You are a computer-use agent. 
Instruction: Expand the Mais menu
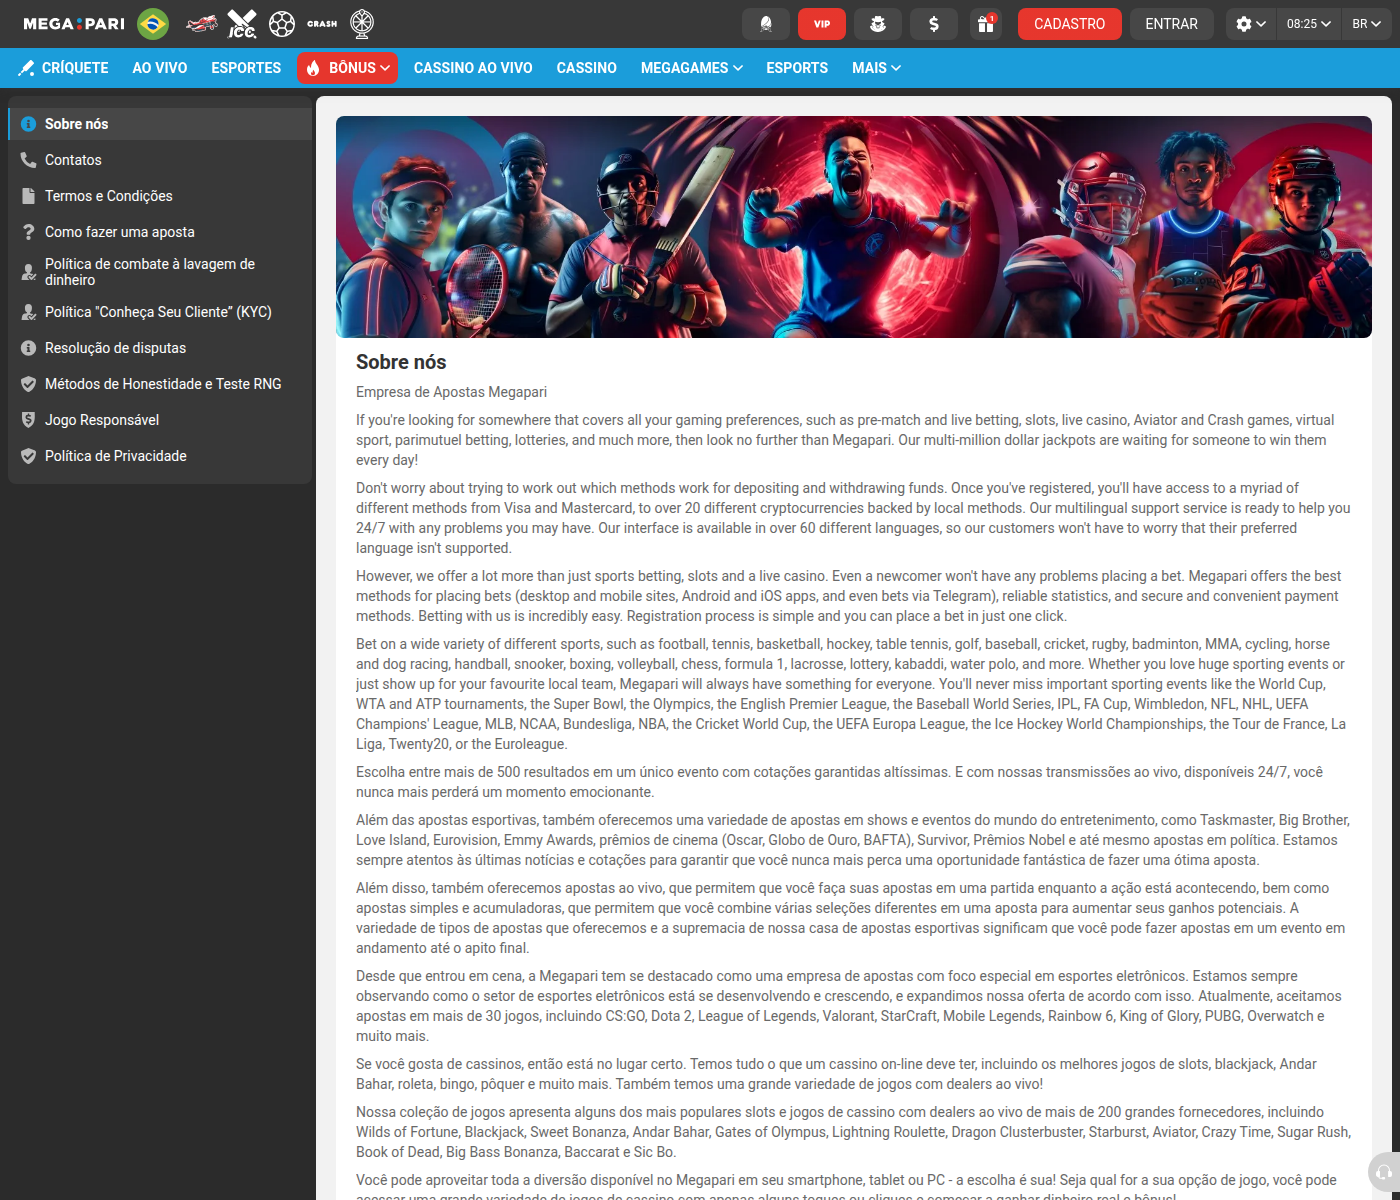(x=876, y=68)
